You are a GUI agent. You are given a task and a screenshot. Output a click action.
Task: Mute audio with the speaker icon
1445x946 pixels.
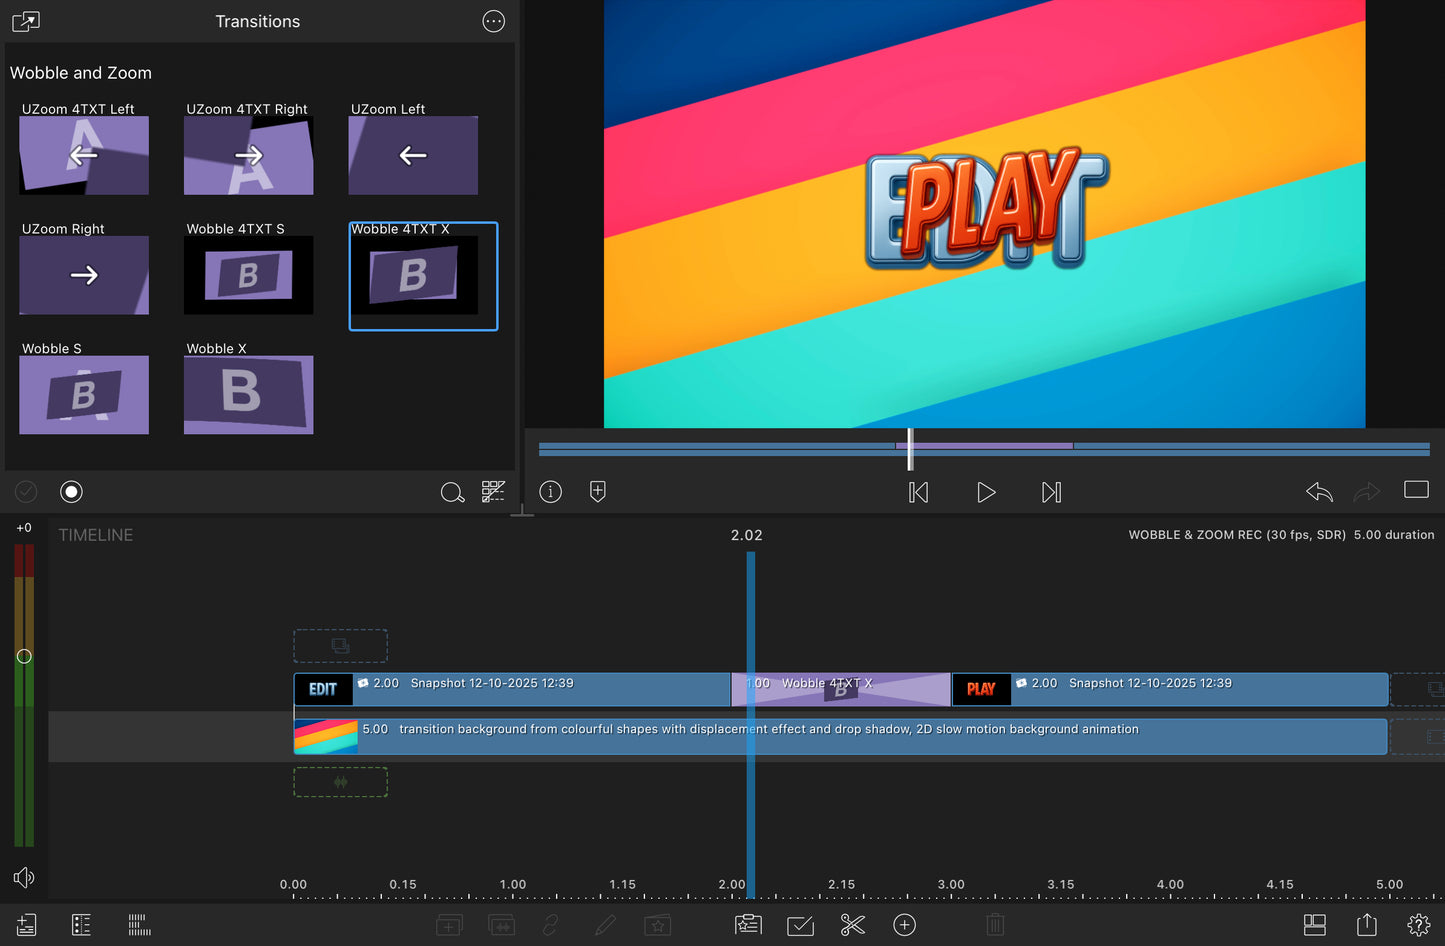(24, 877)
